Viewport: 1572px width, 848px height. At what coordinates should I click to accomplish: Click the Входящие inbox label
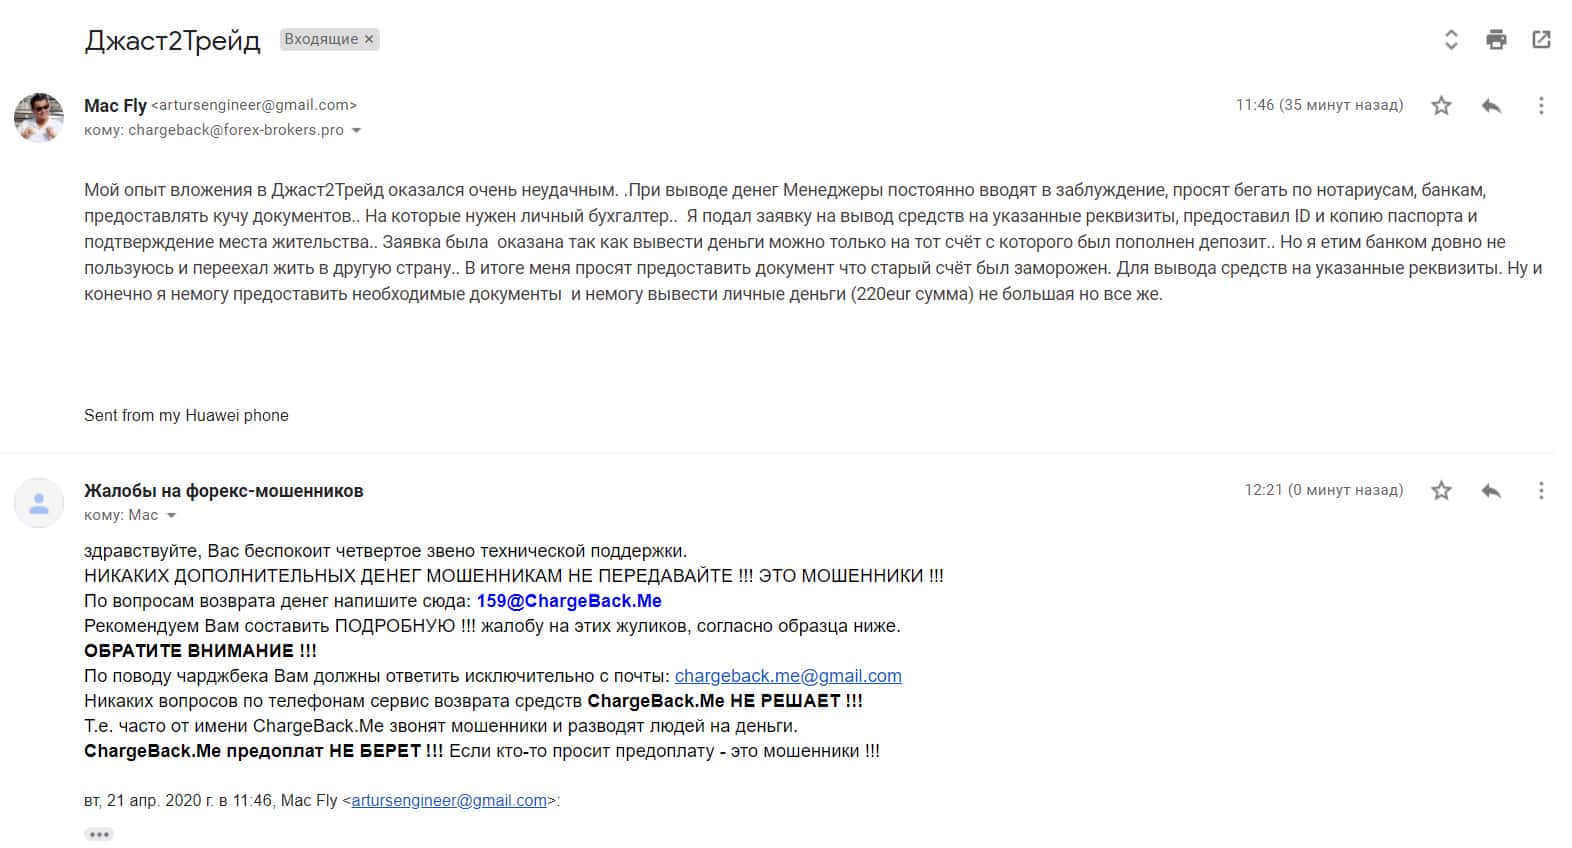[321, 40]
